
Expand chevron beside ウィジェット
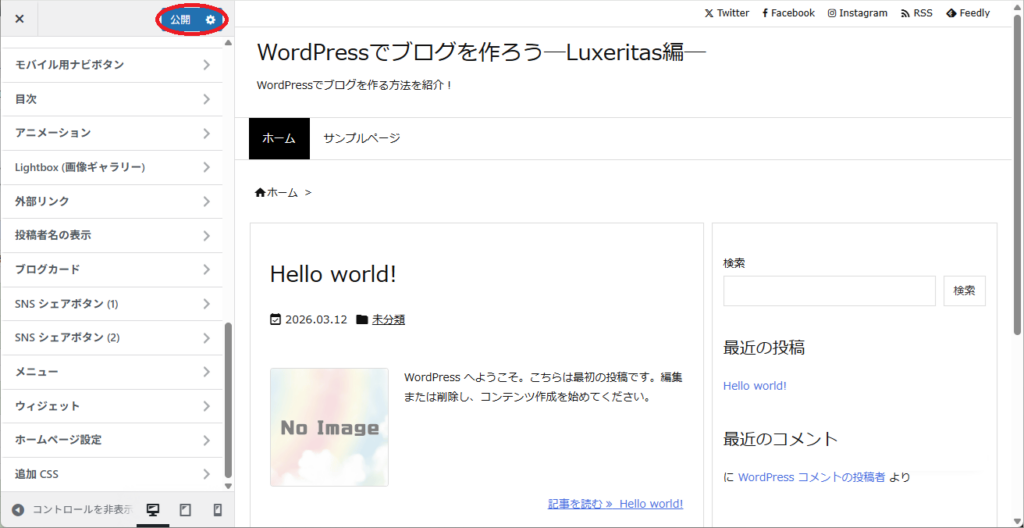point(206,406)
